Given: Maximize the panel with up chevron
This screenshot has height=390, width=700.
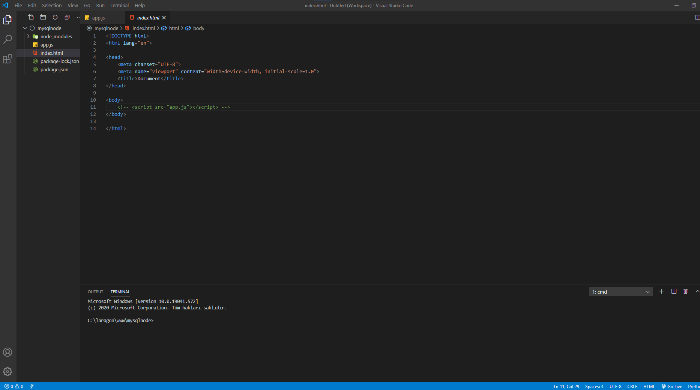Looking at the screenshot, I should (697, 291).
